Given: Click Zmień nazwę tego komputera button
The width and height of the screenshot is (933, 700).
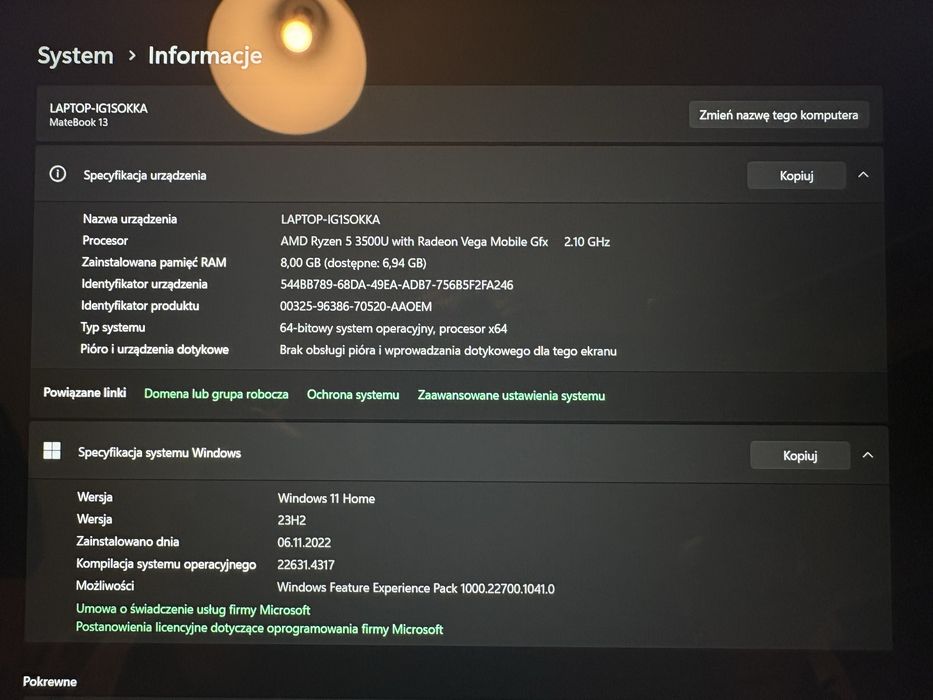Looking at the screenshot, I should 778,115.
